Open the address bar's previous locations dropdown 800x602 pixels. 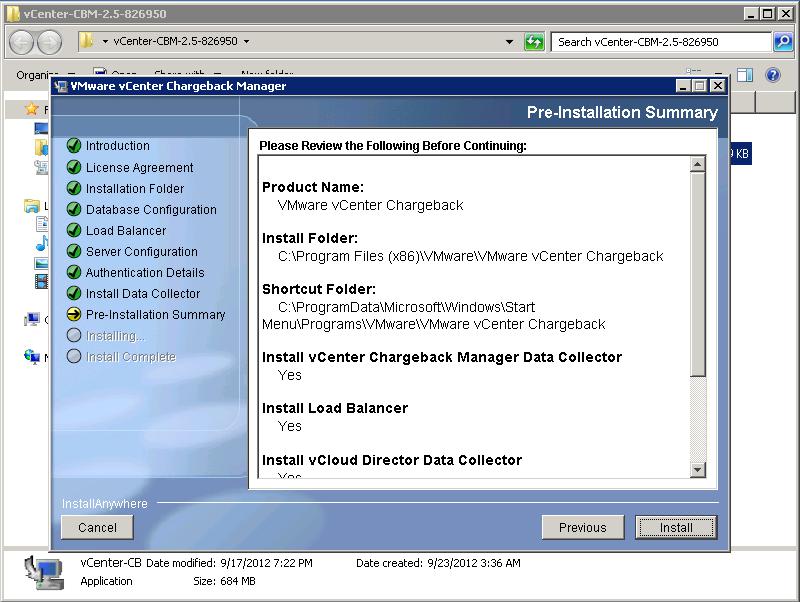[x=509, y=42]
